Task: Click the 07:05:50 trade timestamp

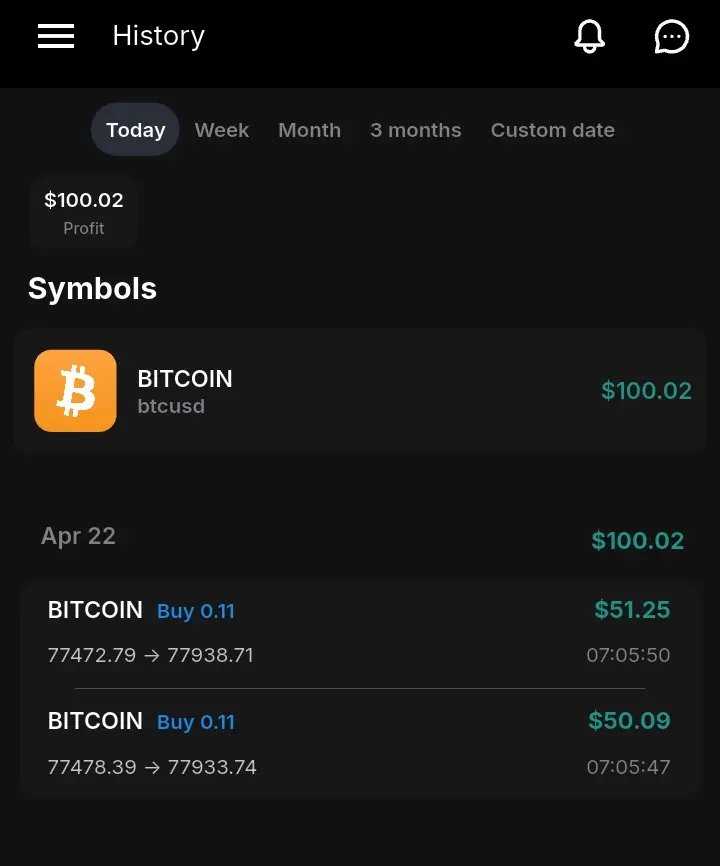Action: [x=628, y=656]
